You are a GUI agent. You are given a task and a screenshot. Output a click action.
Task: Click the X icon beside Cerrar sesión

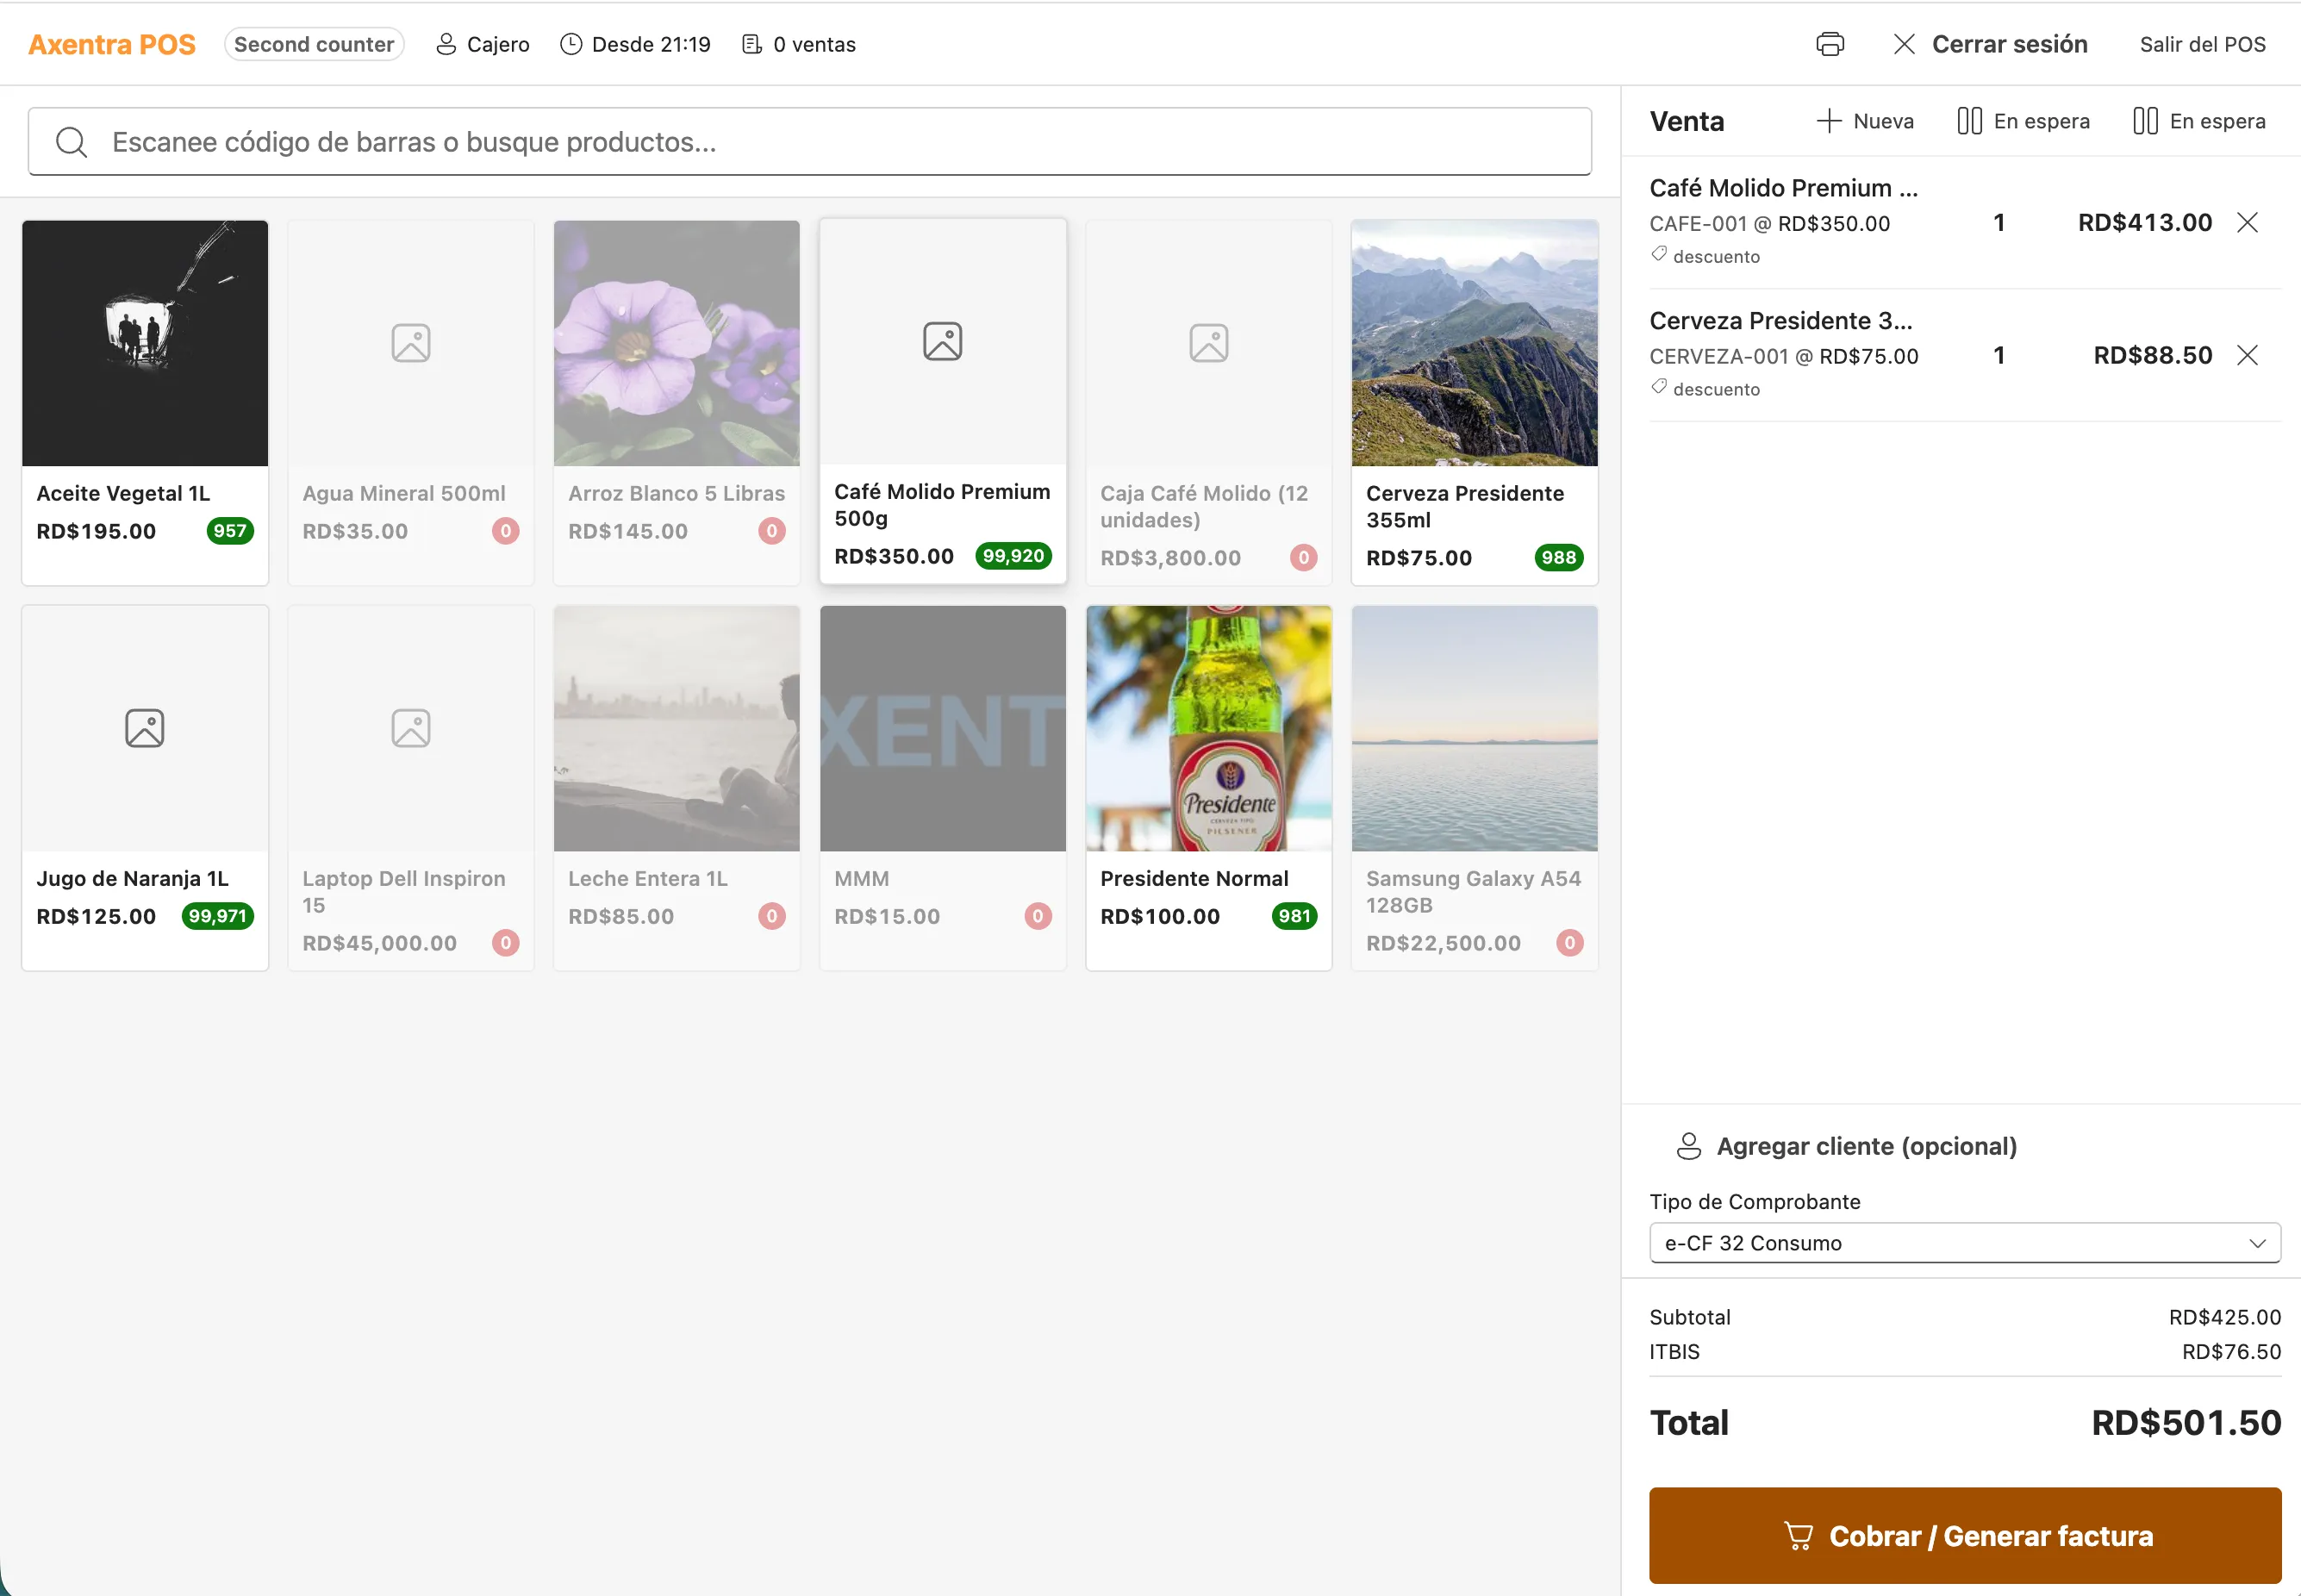[1904, 44]
